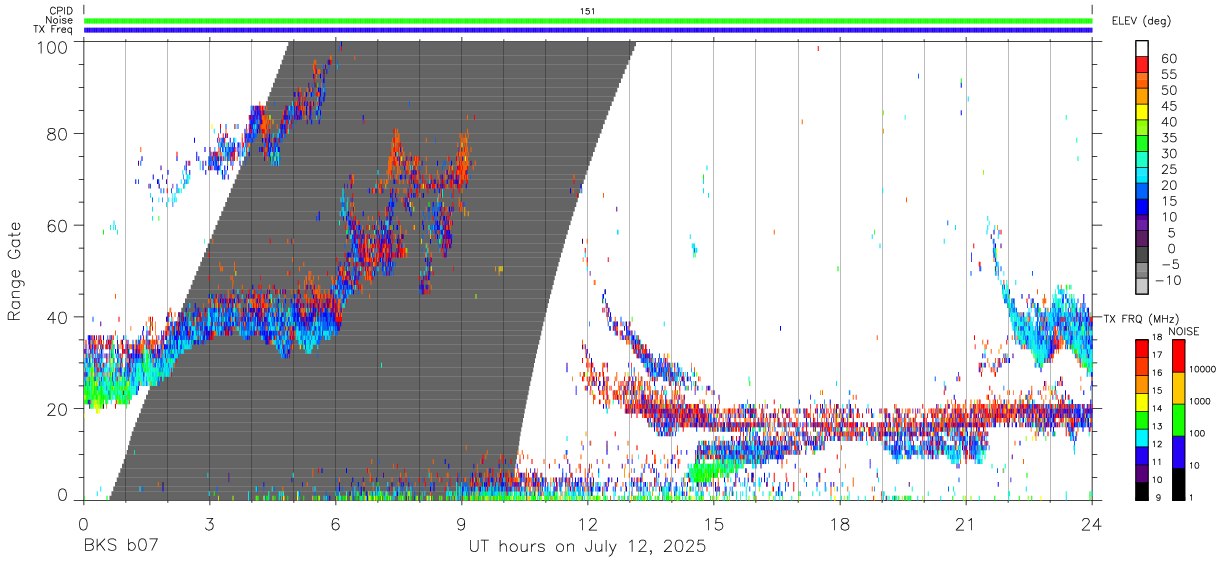The width and height of the screenshot is (1228, 567).
Task: Click the x-axis tick label 6
Action: point(336,523)
